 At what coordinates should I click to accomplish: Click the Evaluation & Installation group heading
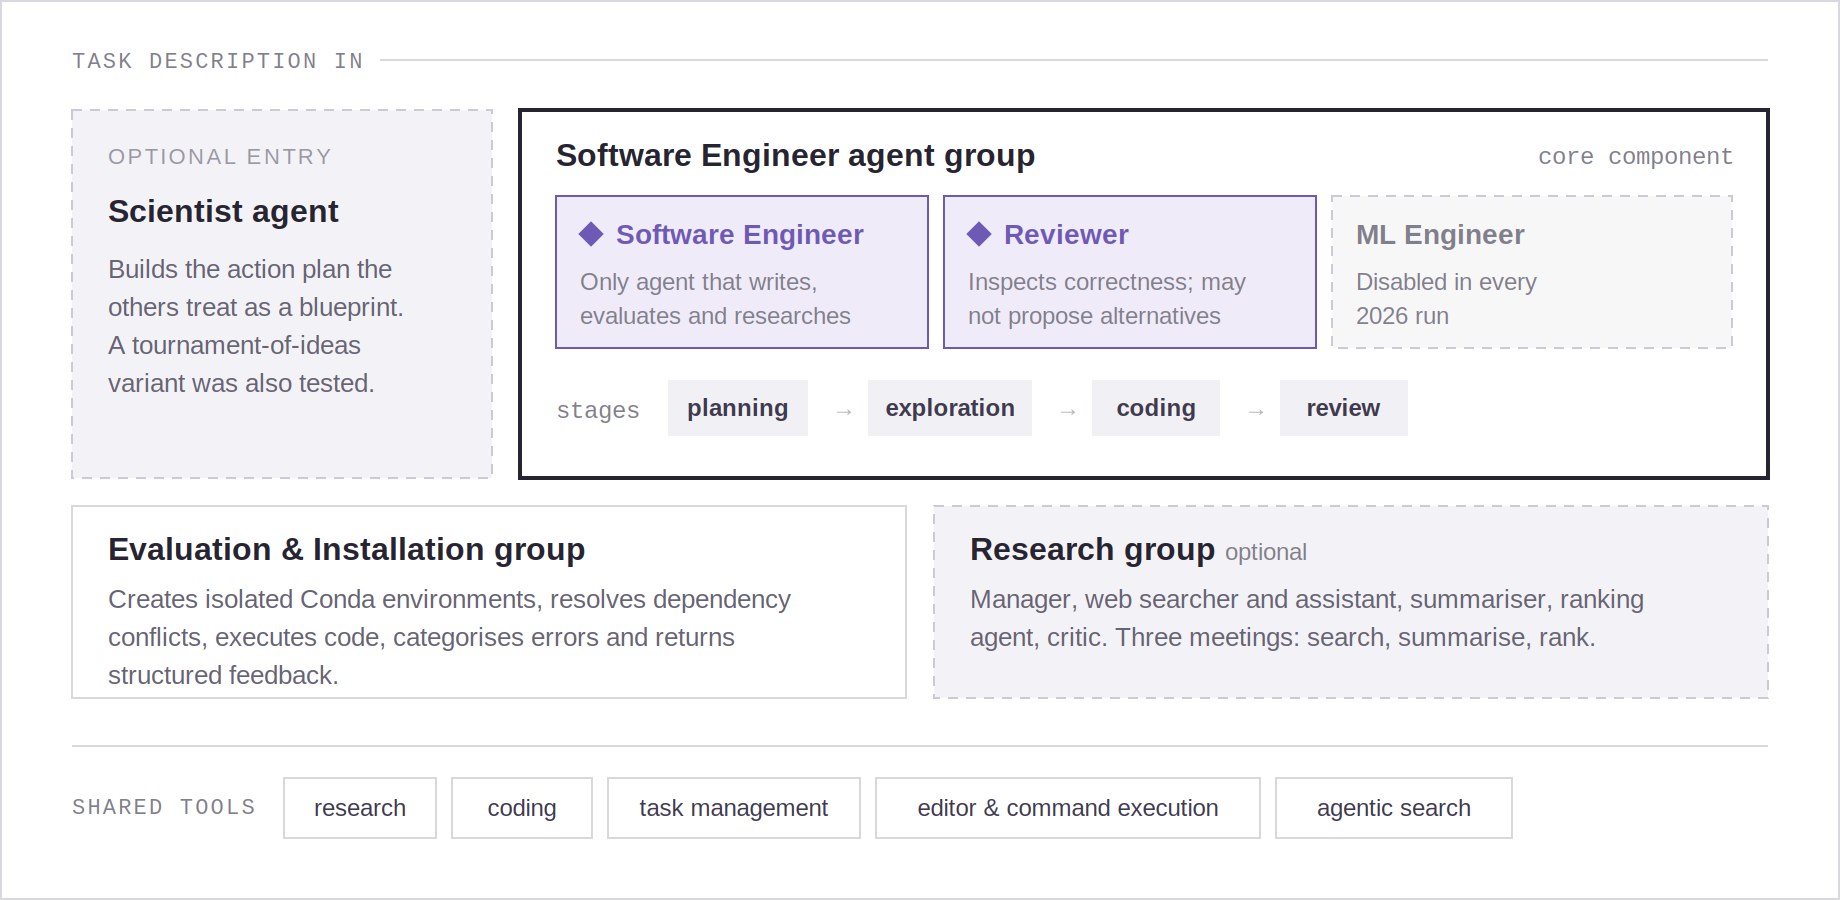pos(346,550)
